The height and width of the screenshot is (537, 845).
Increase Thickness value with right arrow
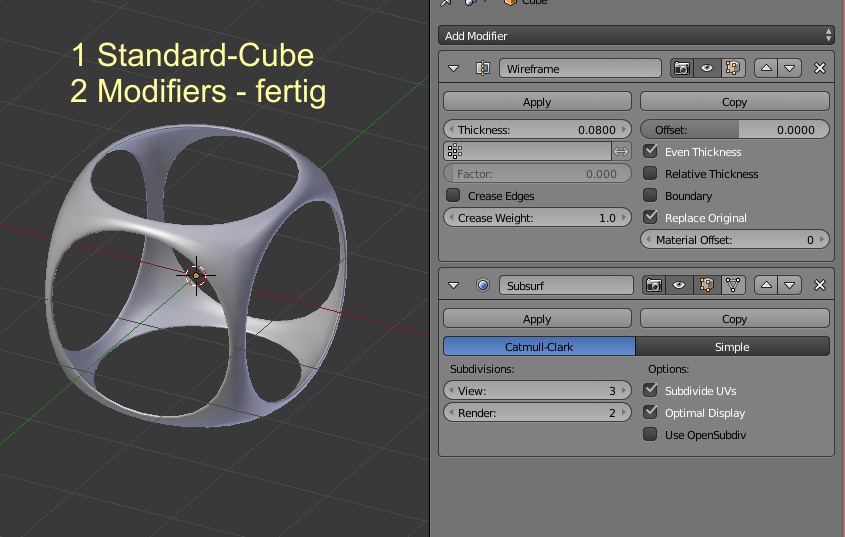point(624,129)
